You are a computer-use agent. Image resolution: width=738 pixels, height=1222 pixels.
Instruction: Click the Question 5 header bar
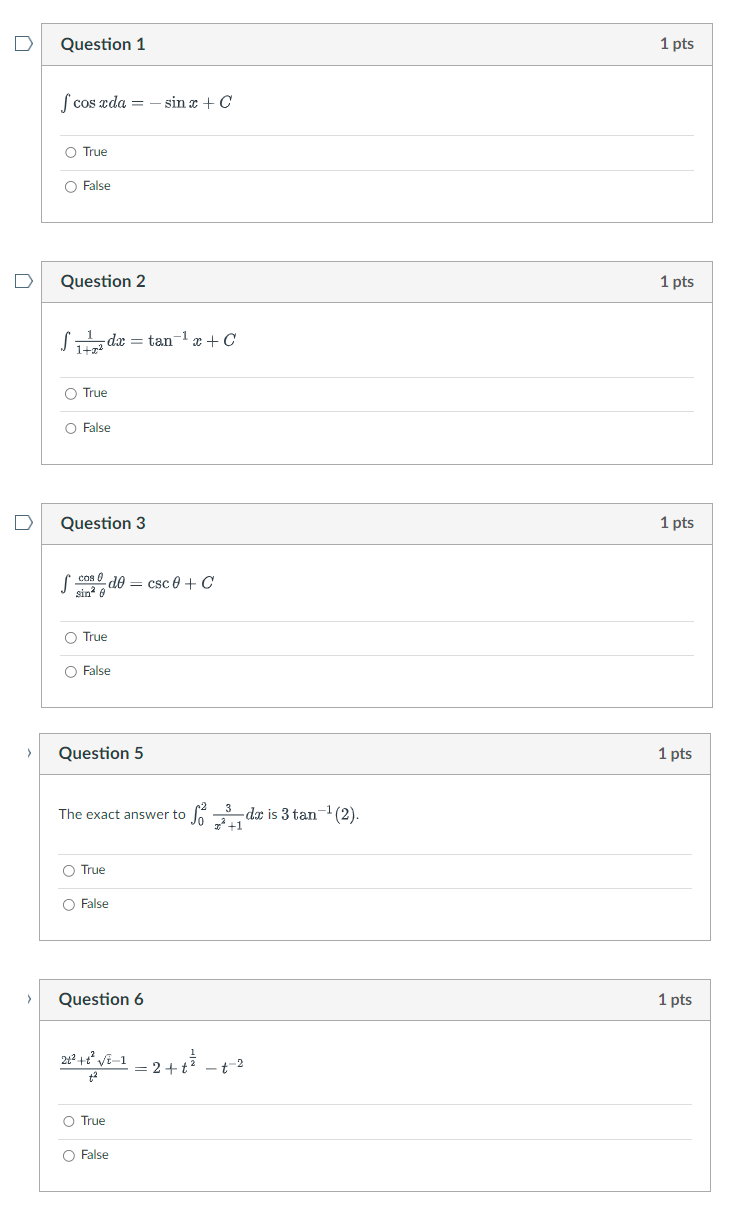pos(376,753)
